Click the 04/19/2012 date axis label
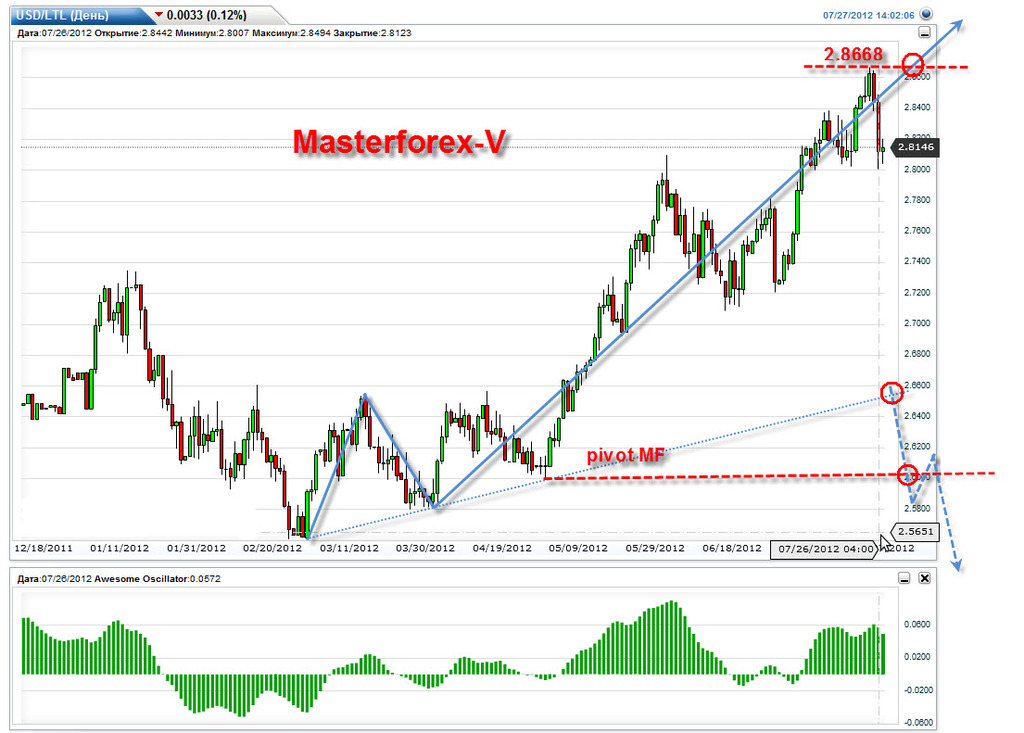Screen dimensions: 1024x733 (x=502, y=548)
